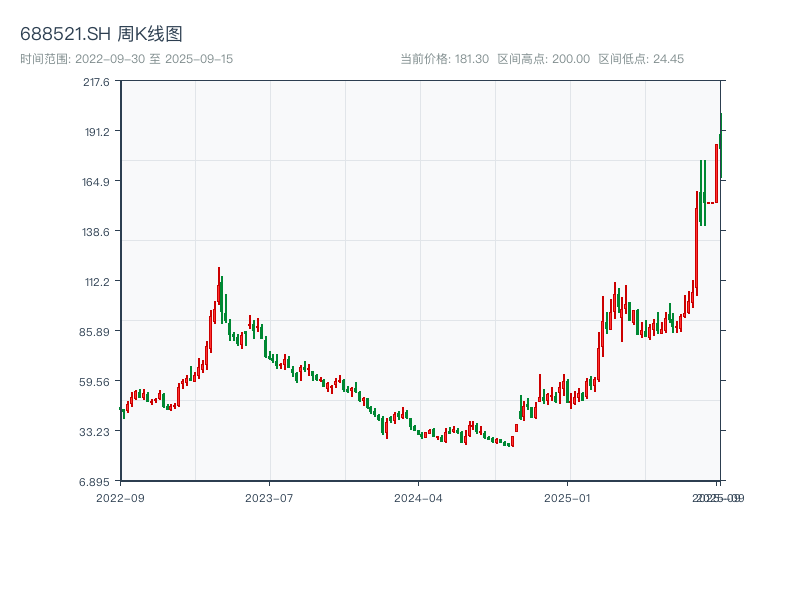
Task: Click the x-axis label 2025-01
Action: [x=567, y=498]
